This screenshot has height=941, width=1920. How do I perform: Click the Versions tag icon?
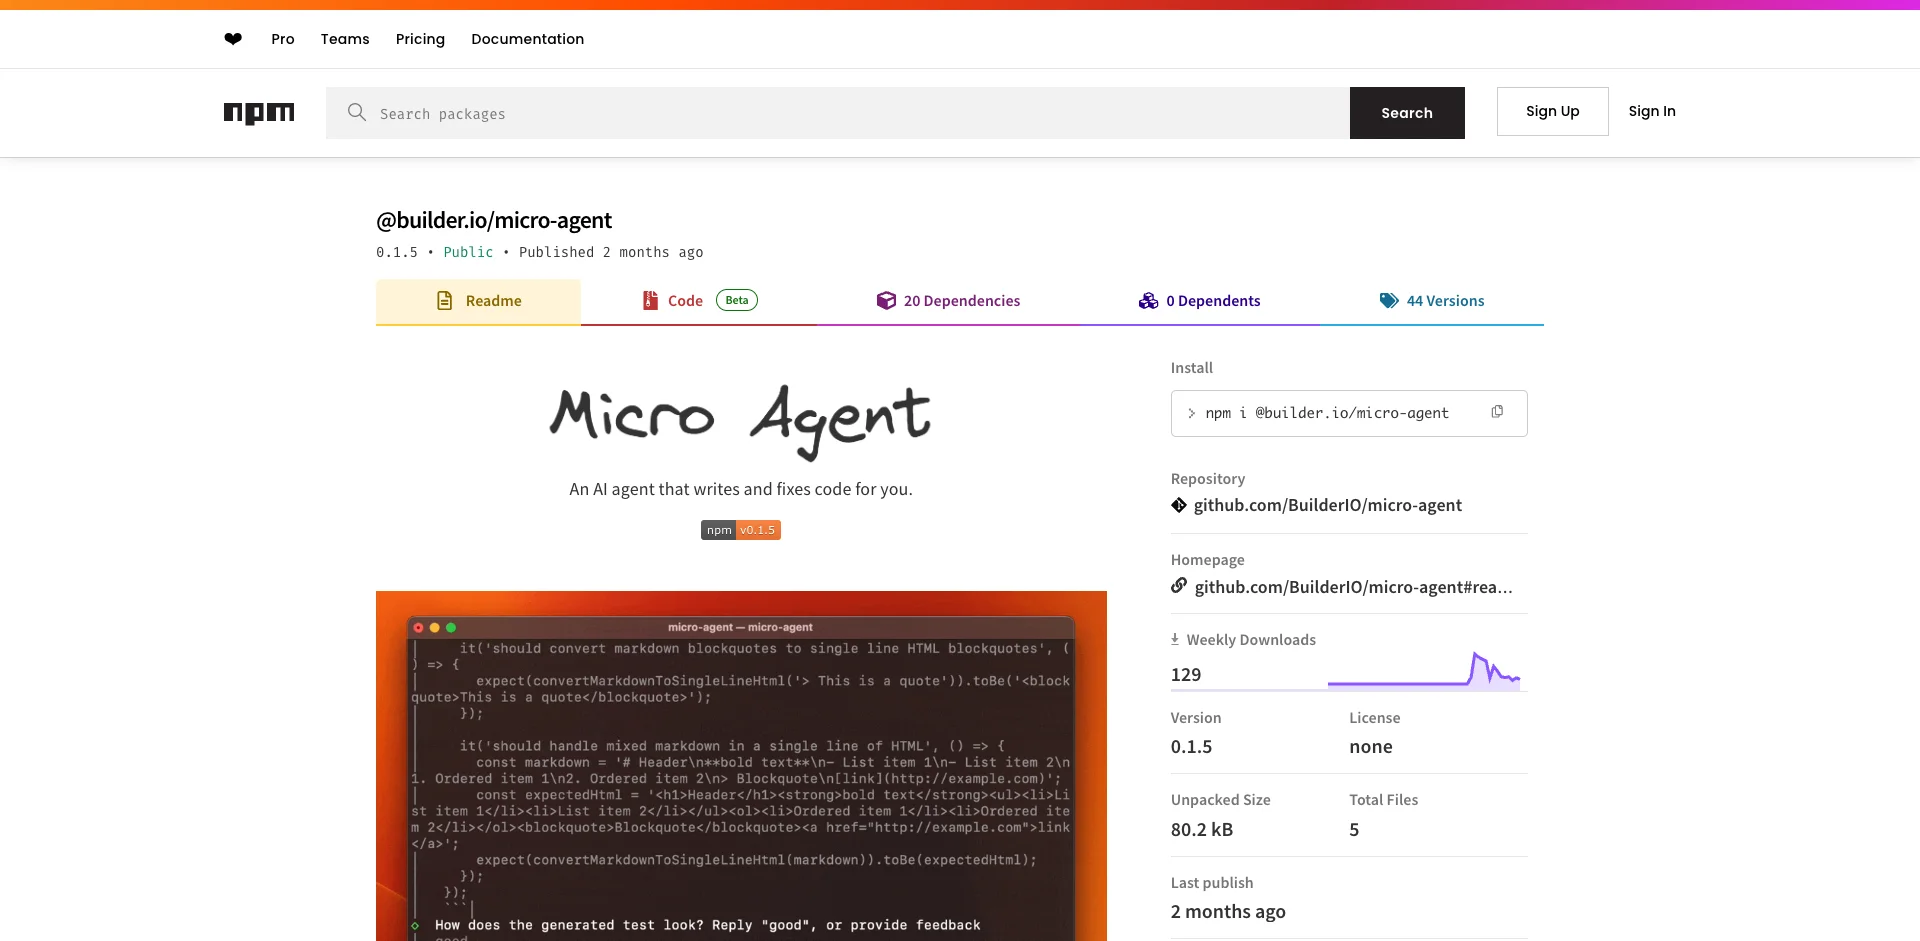1389,301
